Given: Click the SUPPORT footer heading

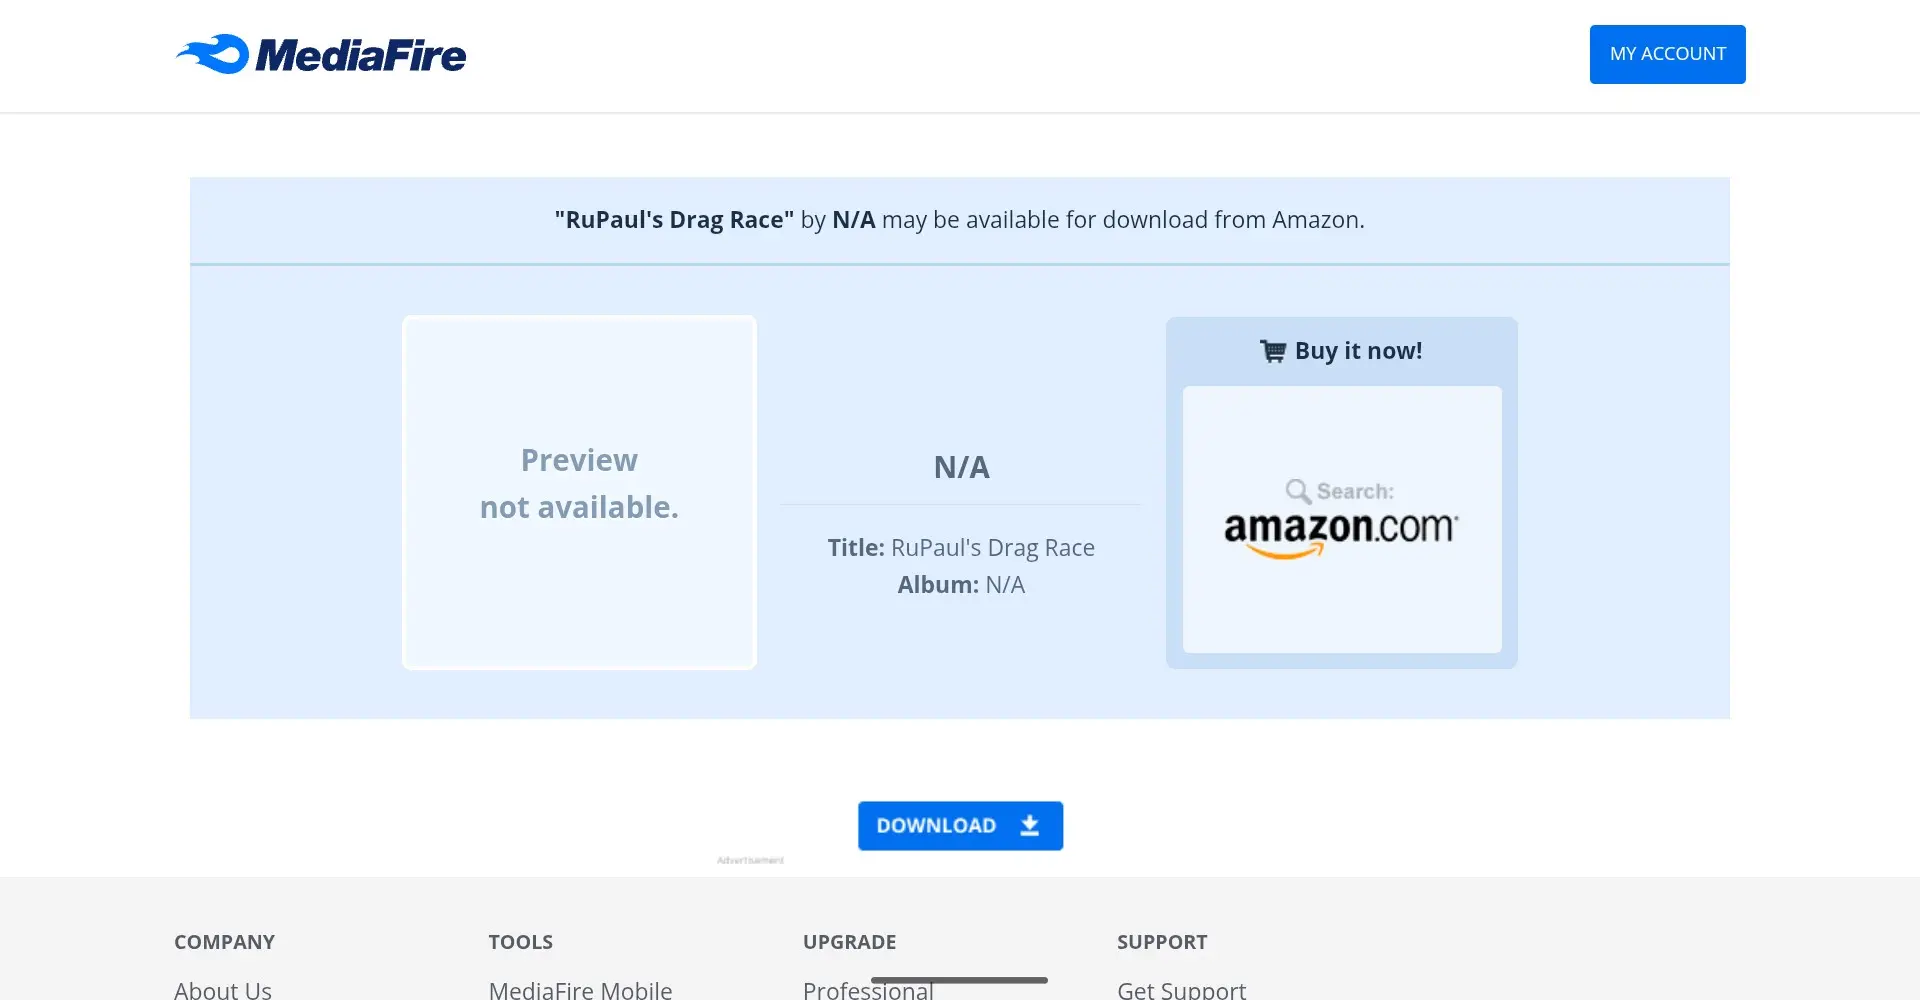Looking at the screenshot, I should [1162, 942].
